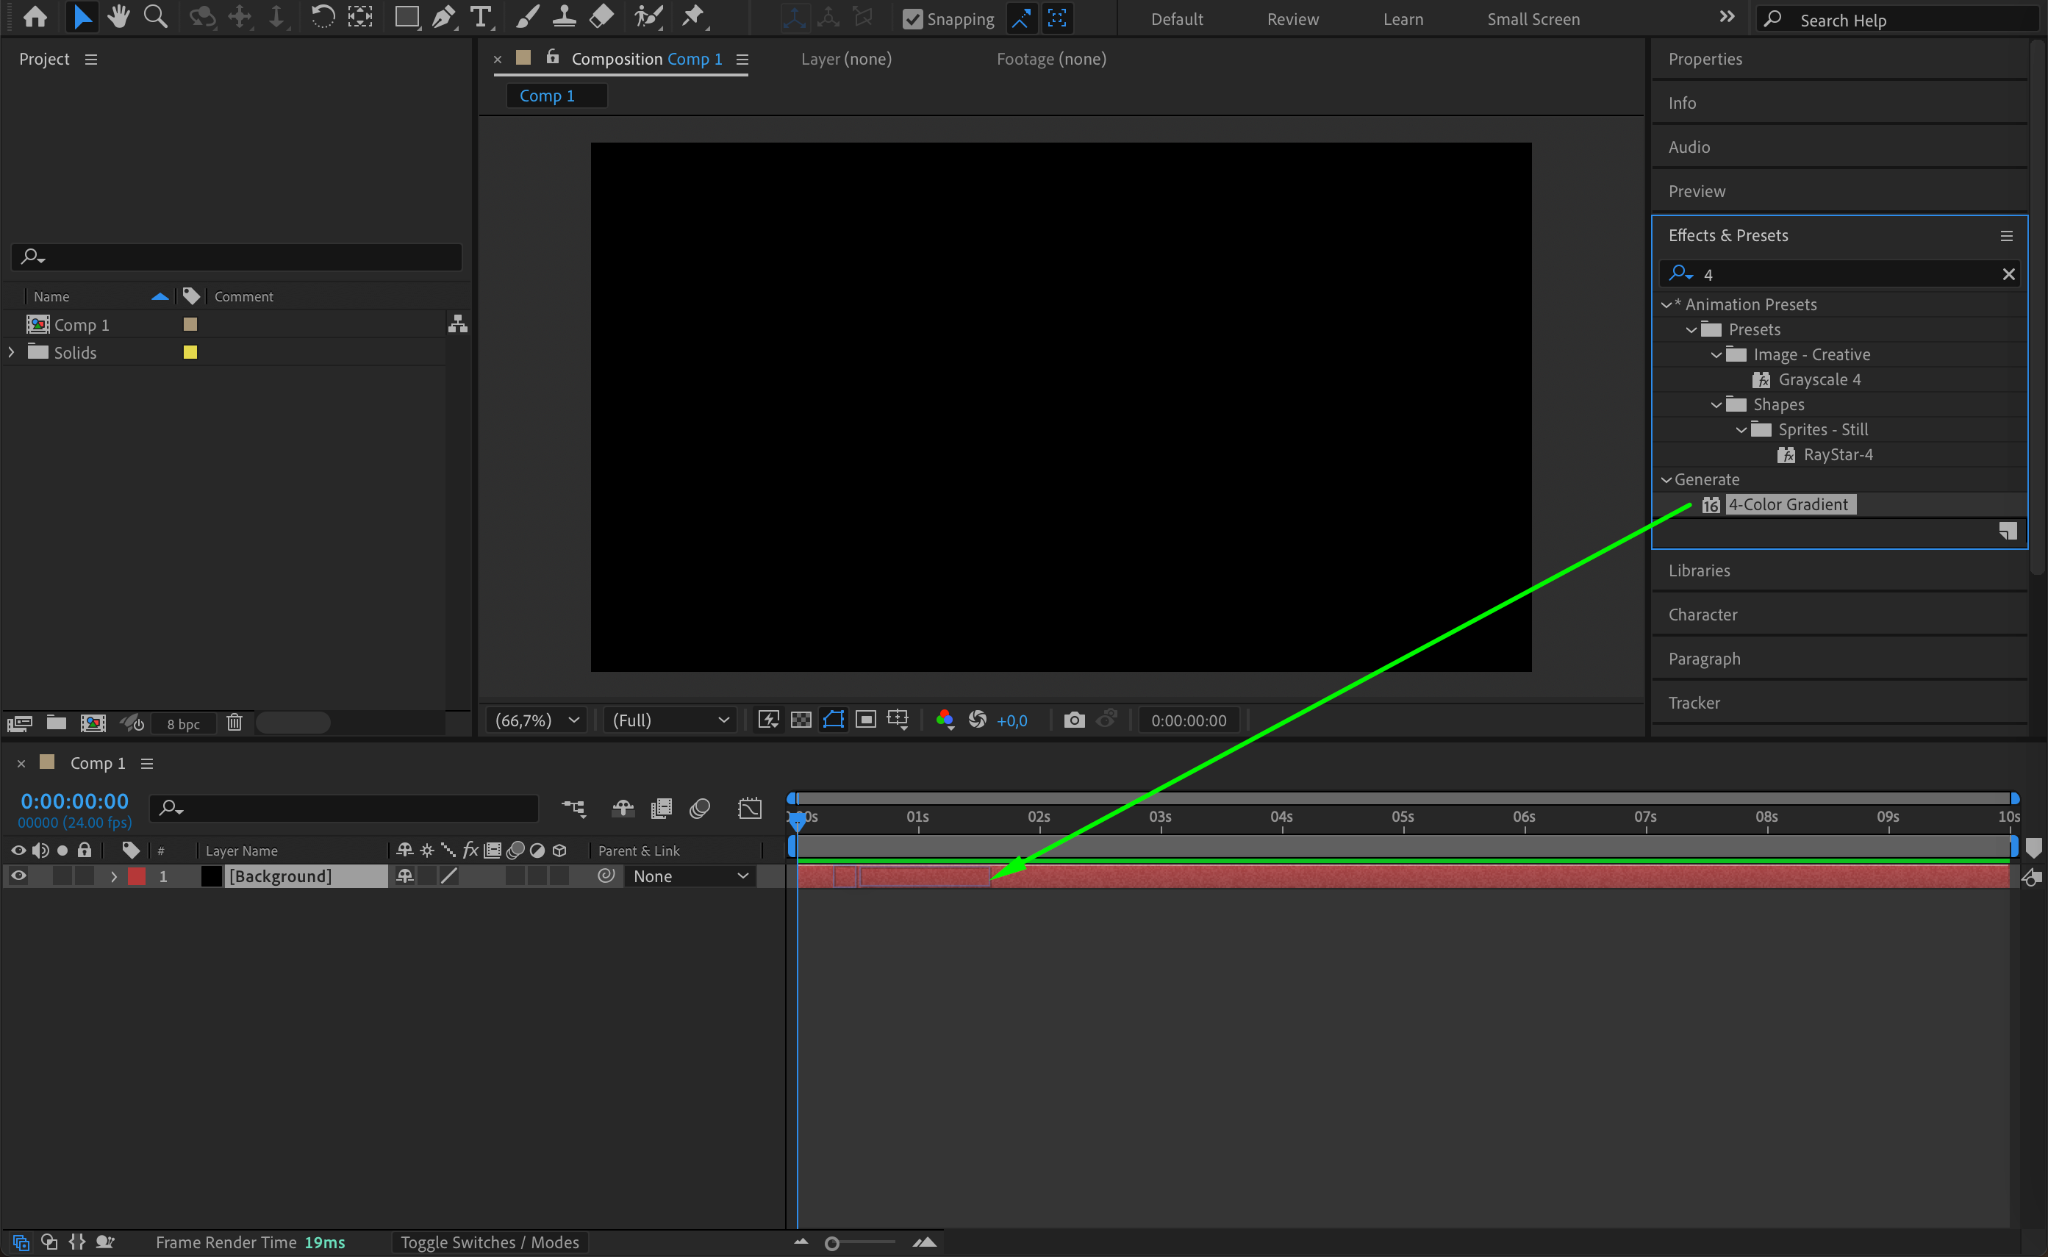The image size is (2048, 1257).
Task: Select the Pen tool
Action: click(x=443, y=17)
